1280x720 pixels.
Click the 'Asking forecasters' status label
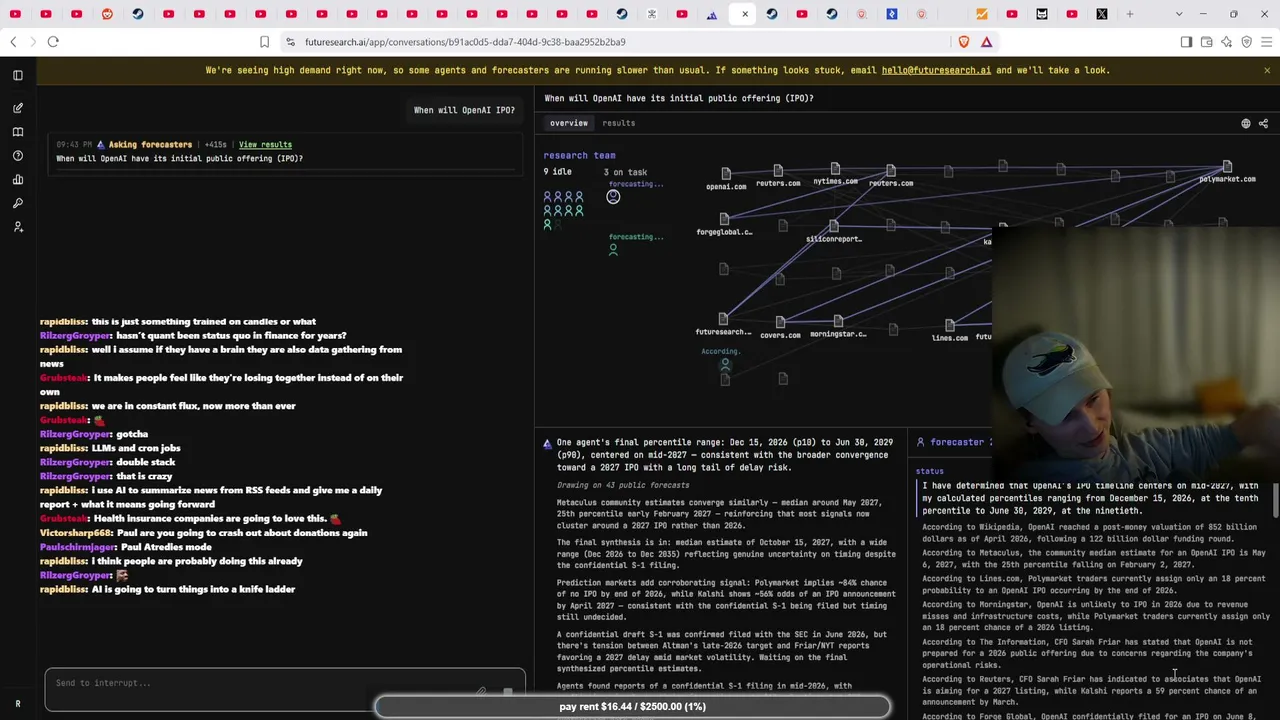150,145
